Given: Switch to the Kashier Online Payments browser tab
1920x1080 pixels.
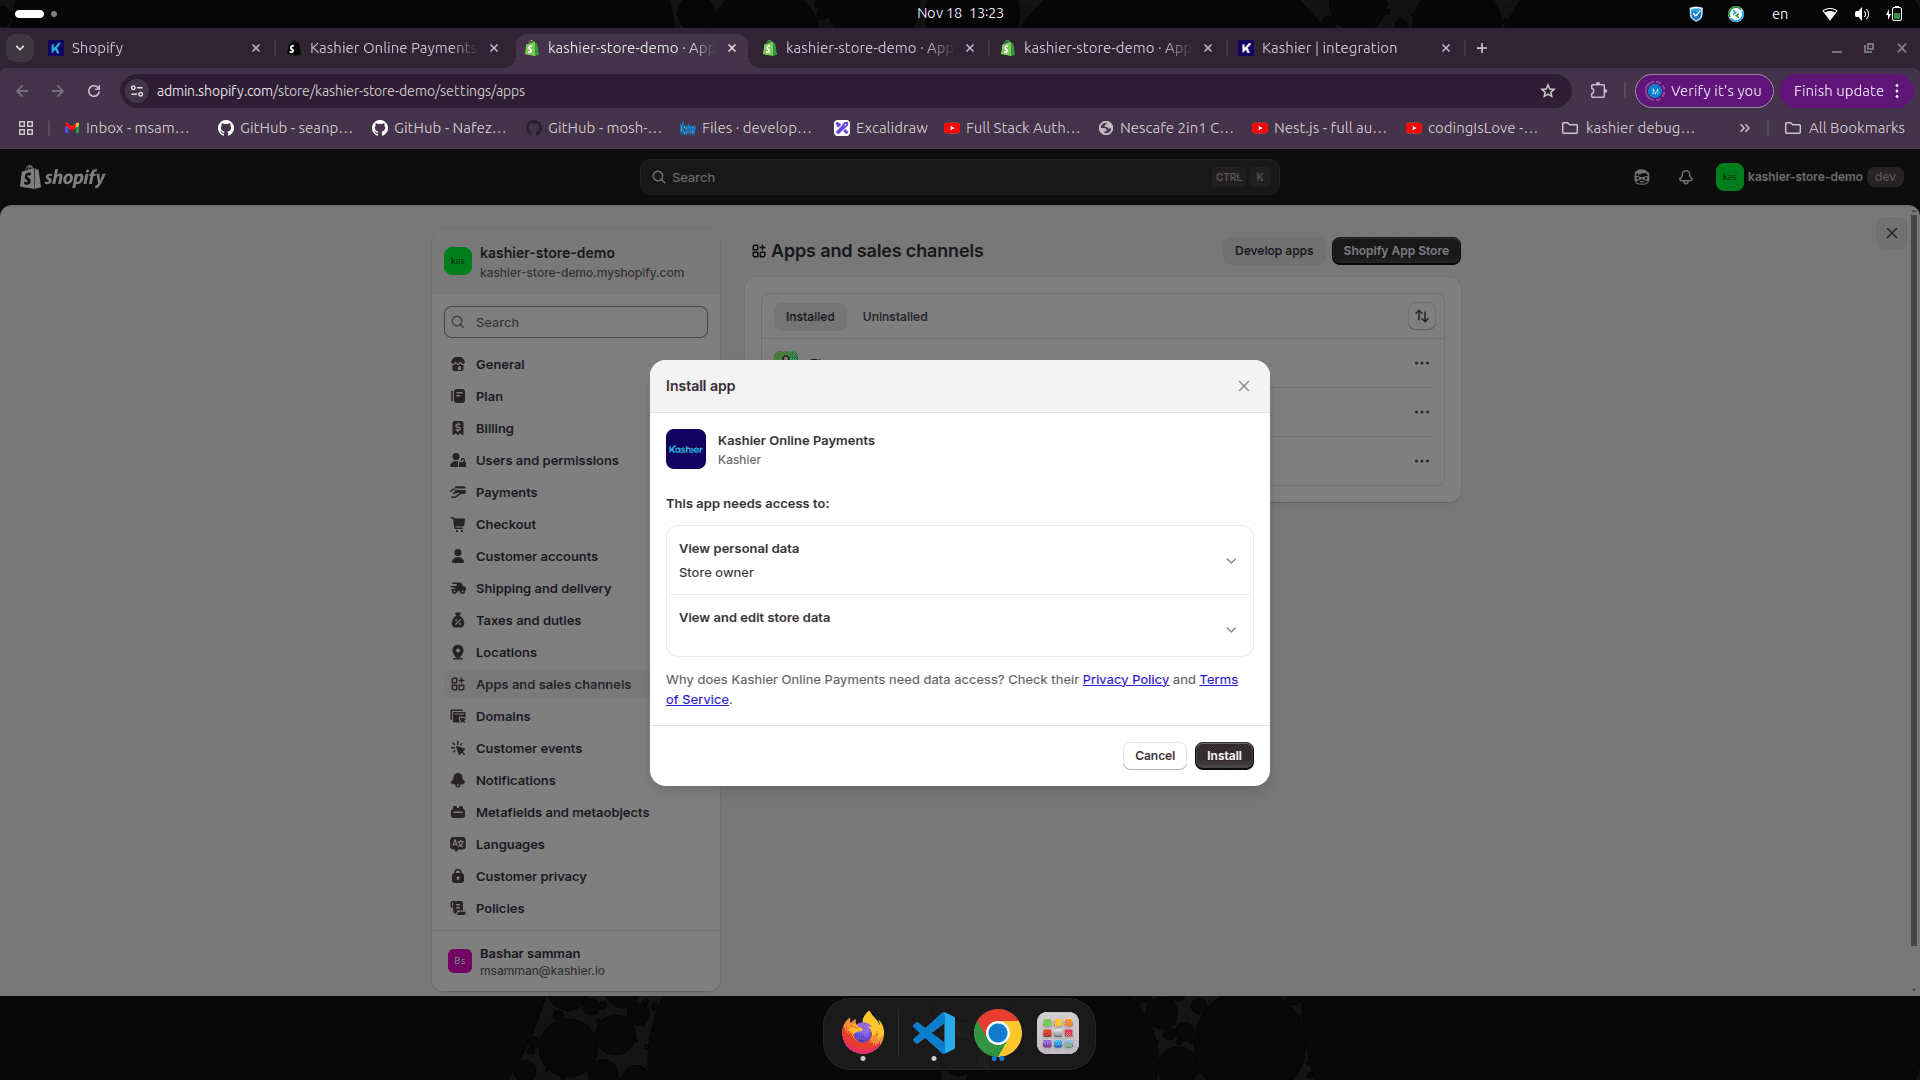Looking at the screenshot, I should pyautogui.click(x=390, y=48).
